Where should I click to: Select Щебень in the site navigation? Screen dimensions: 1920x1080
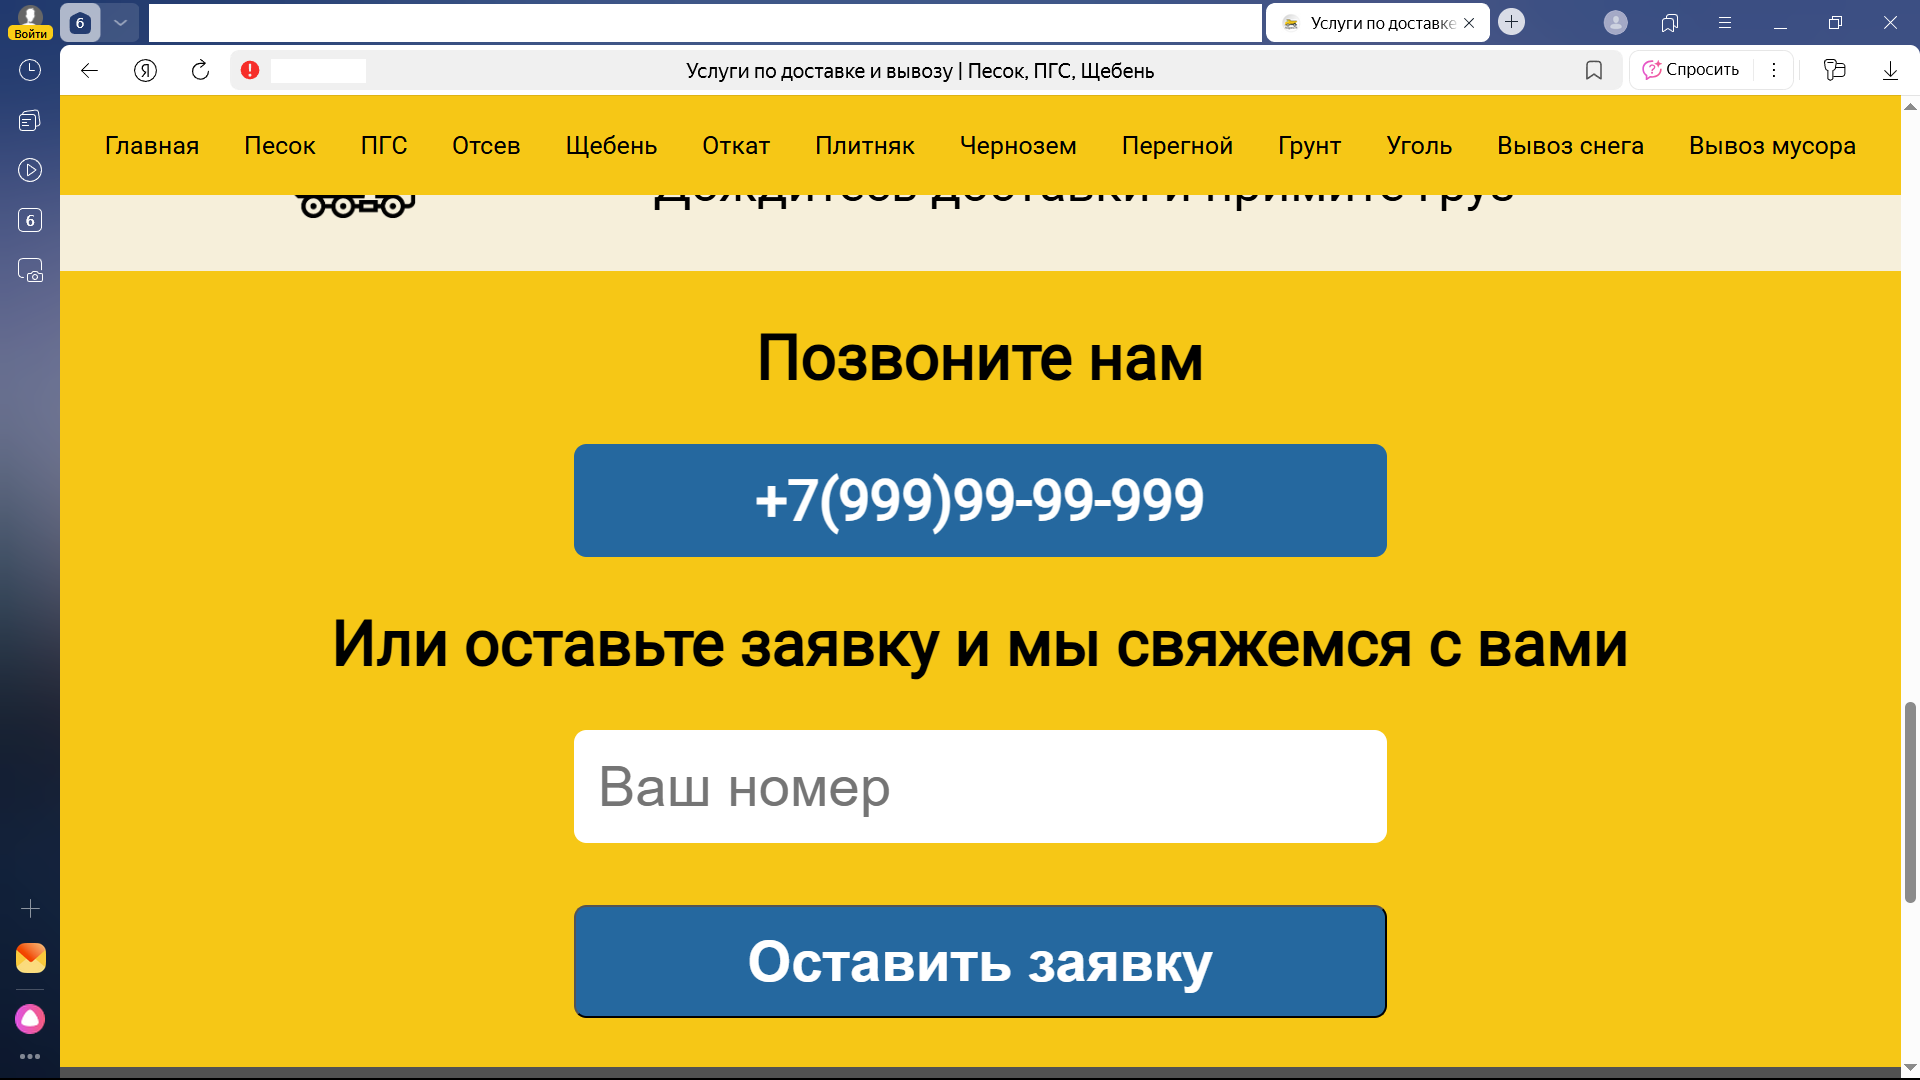(x=611, y=146)
